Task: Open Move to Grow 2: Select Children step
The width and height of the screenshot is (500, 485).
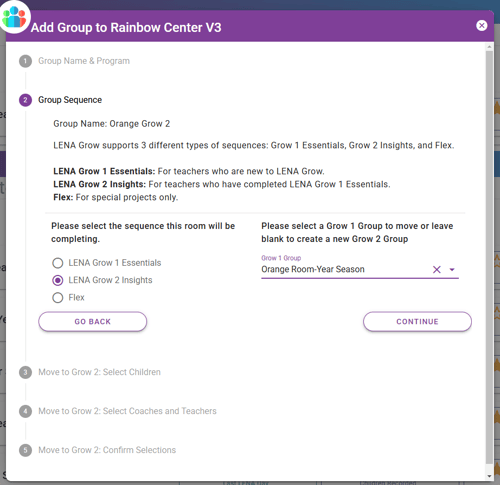Action: click(99, 372)
